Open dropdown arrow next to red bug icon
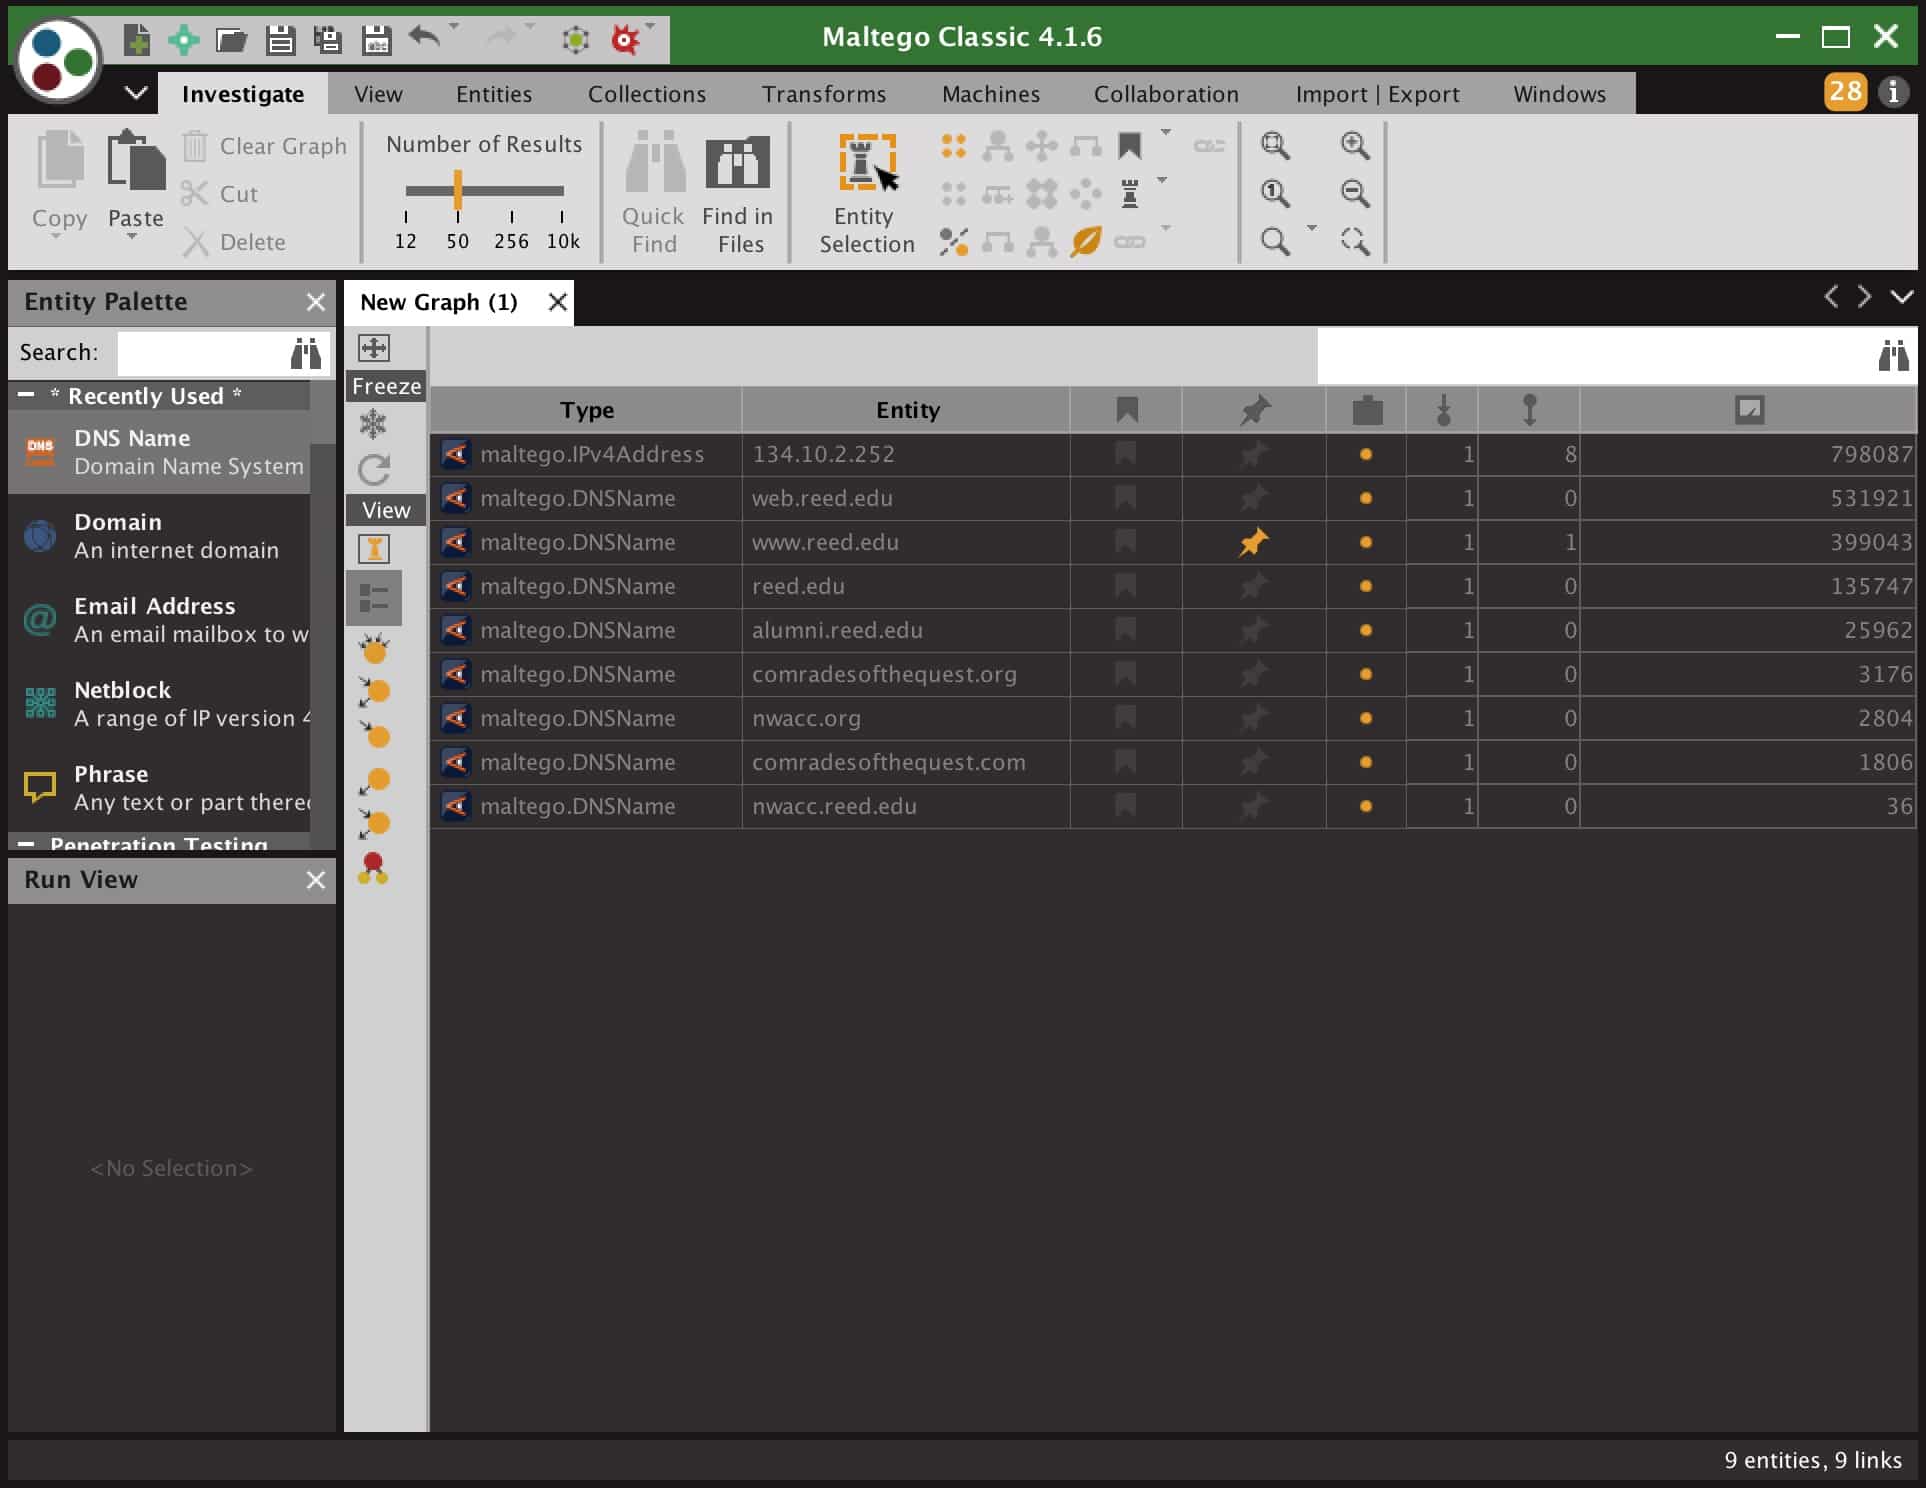The image size is (1926, 1488). (651, 27)
